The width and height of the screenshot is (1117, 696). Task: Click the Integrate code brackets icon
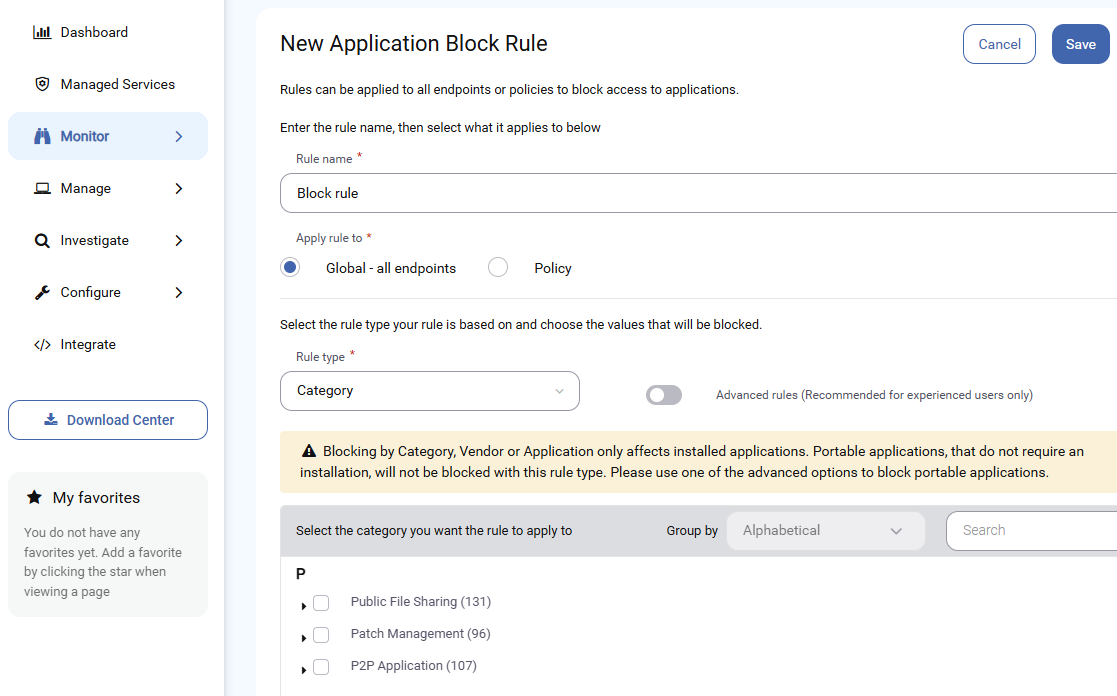pos(42,345)
